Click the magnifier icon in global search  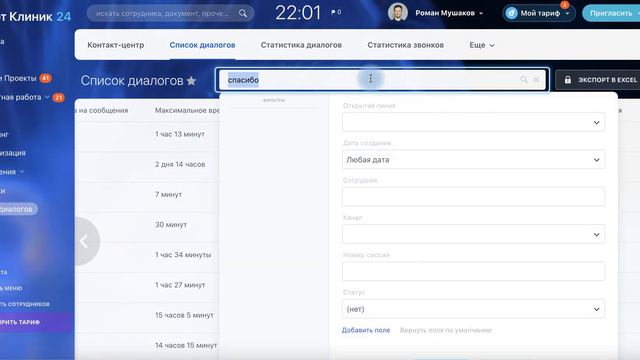(243, 13)
